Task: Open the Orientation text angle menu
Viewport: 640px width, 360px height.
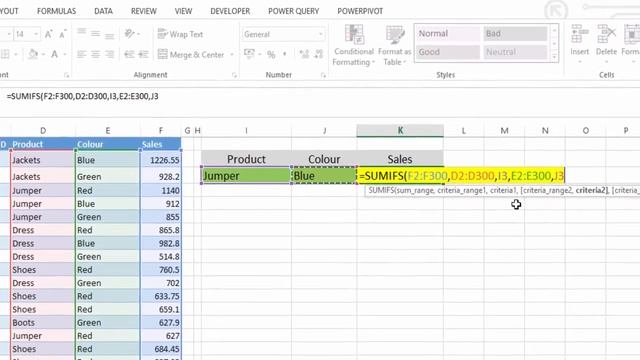Action: [131, 34]
